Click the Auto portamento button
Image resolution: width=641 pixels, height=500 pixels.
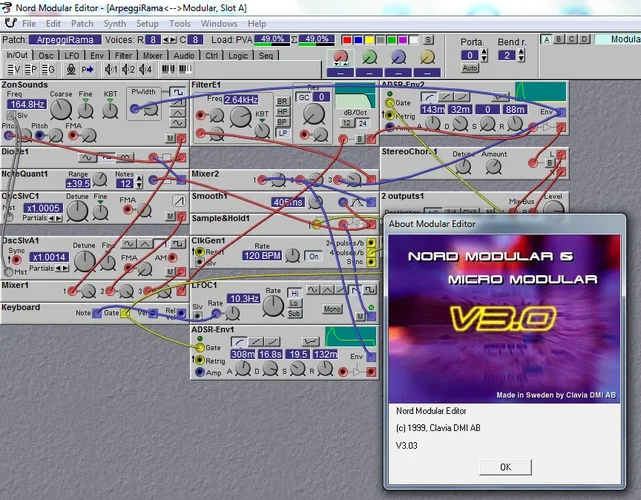470,68
